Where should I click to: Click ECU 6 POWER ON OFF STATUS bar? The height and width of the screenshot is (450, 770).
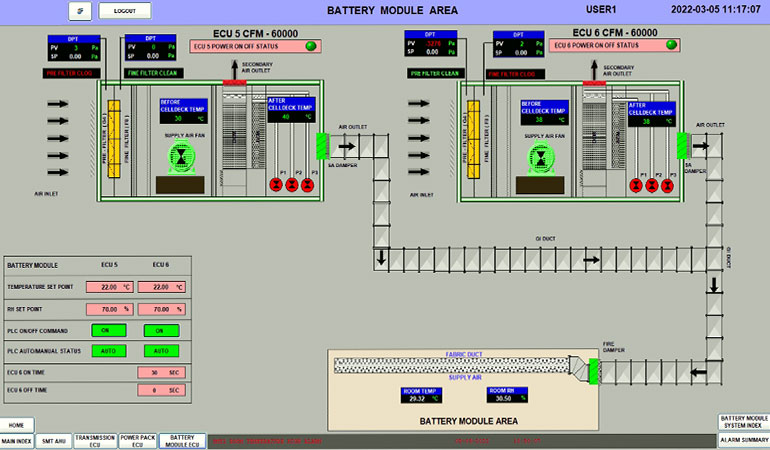coord(614,45)
